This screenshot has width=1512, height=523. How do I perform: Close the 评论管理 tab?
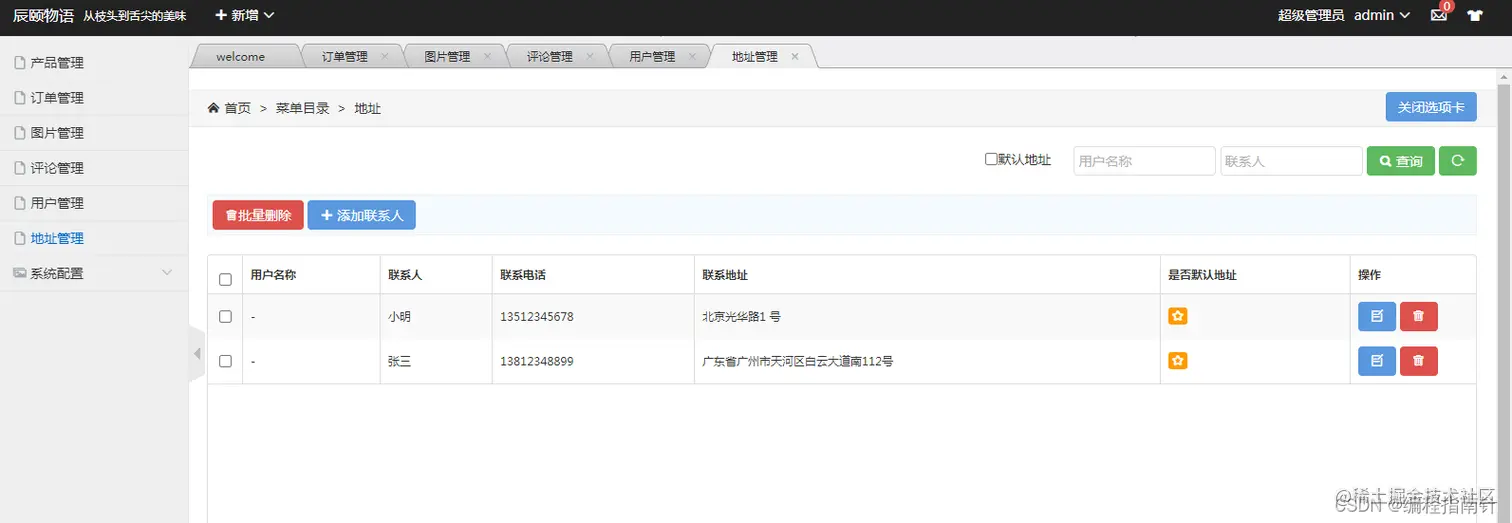(590, 57)
